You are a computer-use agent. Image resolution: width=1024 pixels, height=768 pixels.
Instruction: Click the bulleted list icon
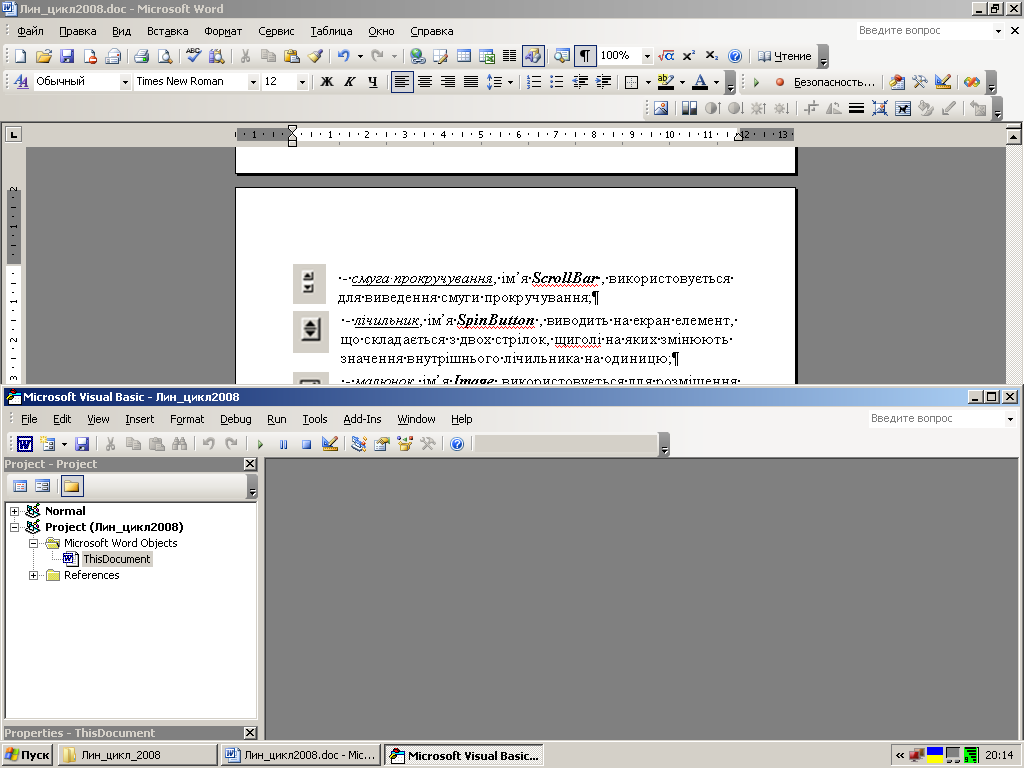[556, 82]
